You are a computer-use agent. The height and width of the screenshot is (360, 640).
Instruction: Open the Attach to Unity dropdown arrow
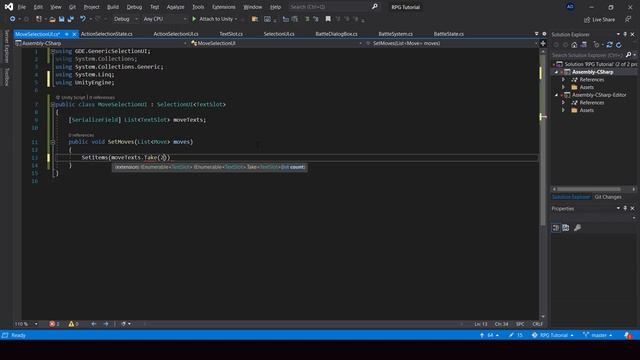[x=236, y=19]
